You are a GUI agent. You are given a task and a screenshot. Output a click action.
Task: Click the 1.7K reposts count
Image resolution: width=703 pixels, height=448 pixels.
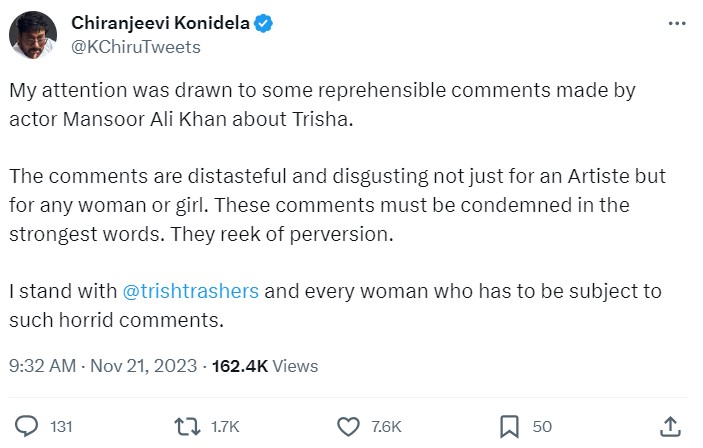[x=226, y=427]
